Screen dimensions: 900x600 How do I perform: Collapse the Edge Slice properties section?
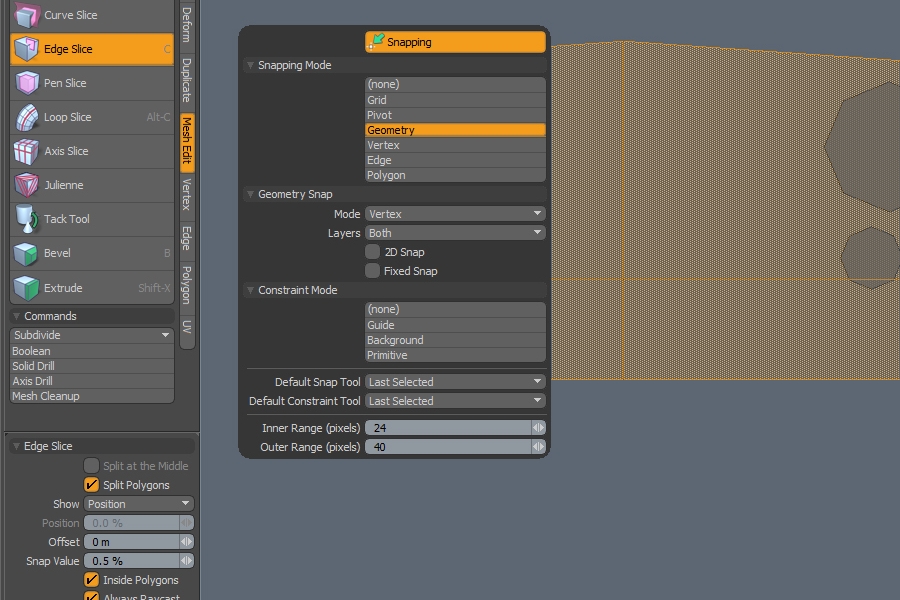coord(17,446)
